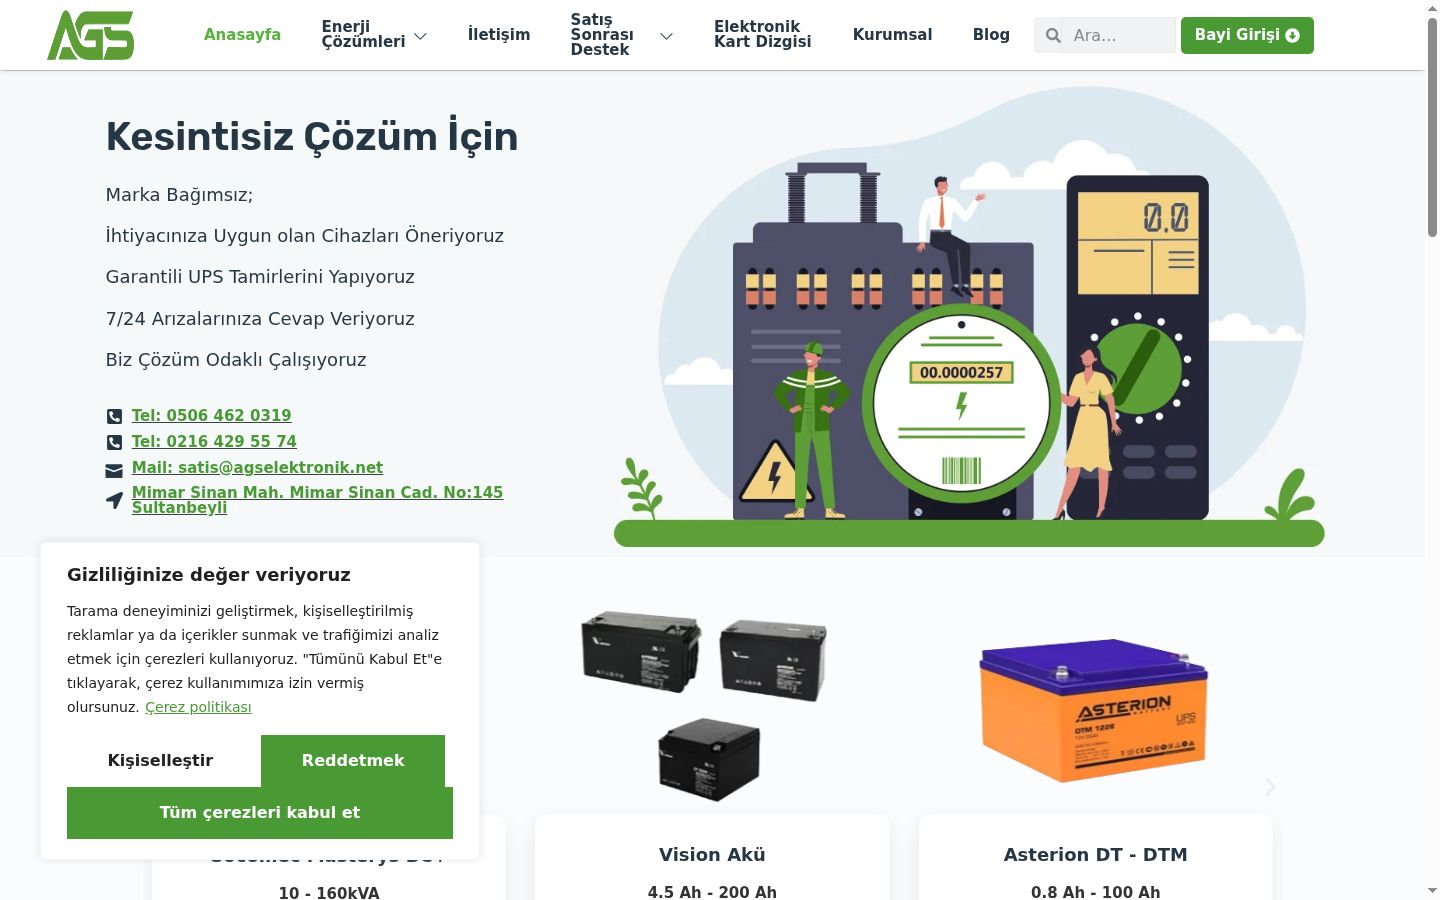Click the AGS logo in the header
1440x900 pixels.
(x=90, y=35)
